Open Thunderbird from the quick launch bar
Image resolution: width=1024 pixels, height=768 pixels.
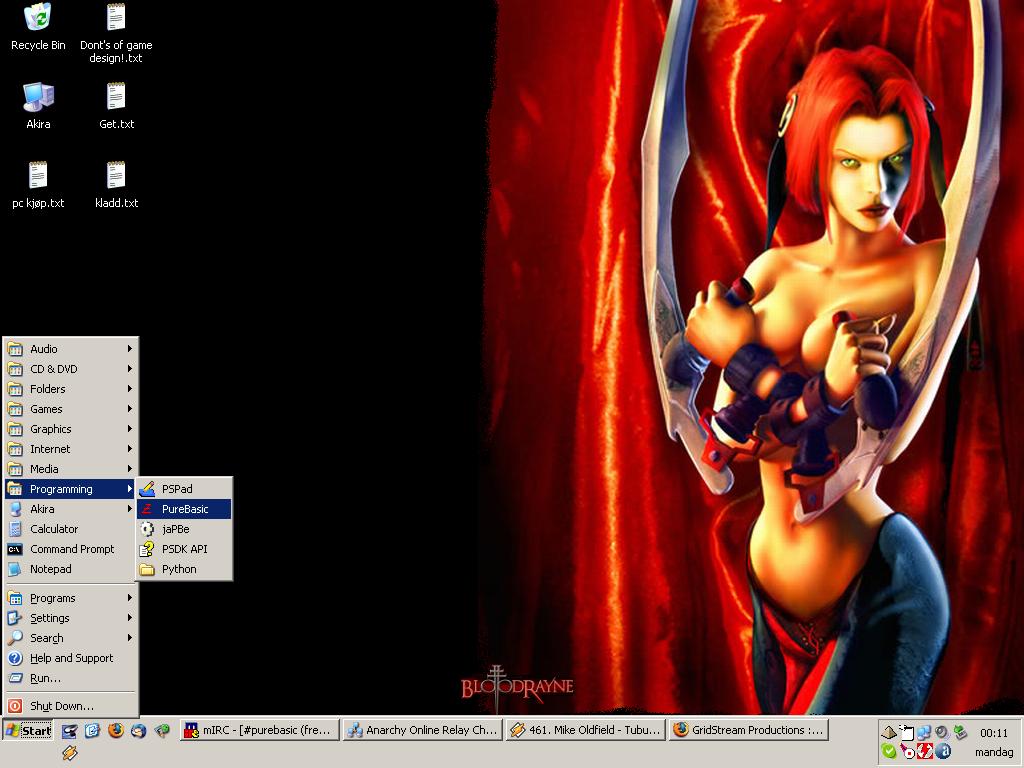coord(138,730)
